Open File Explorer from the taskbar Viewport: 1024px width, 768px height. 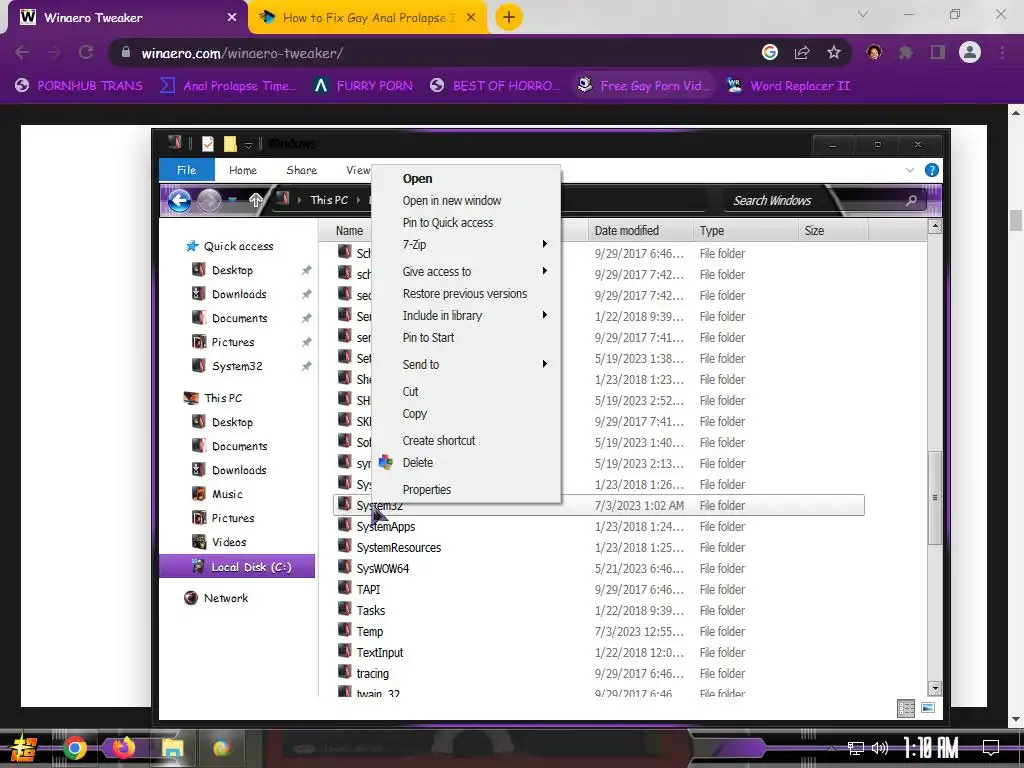[172, 748]
